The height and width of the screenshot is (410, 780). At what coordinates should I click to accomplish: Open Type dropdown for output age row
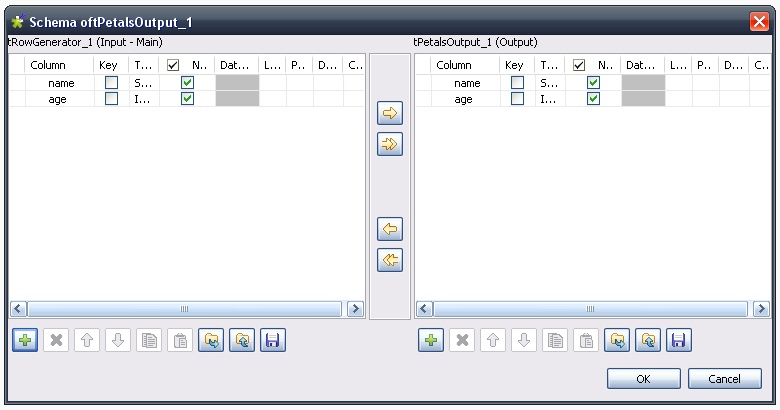[x=549, y=99]
